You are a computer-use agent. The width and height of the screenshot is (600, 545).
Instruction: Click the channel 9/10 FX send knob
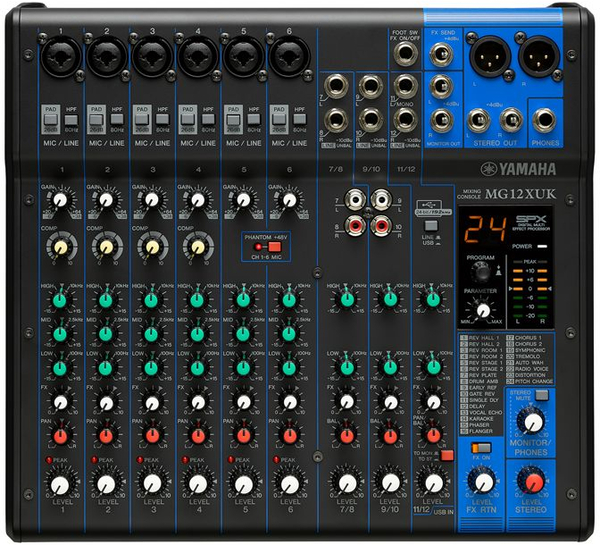391,402
